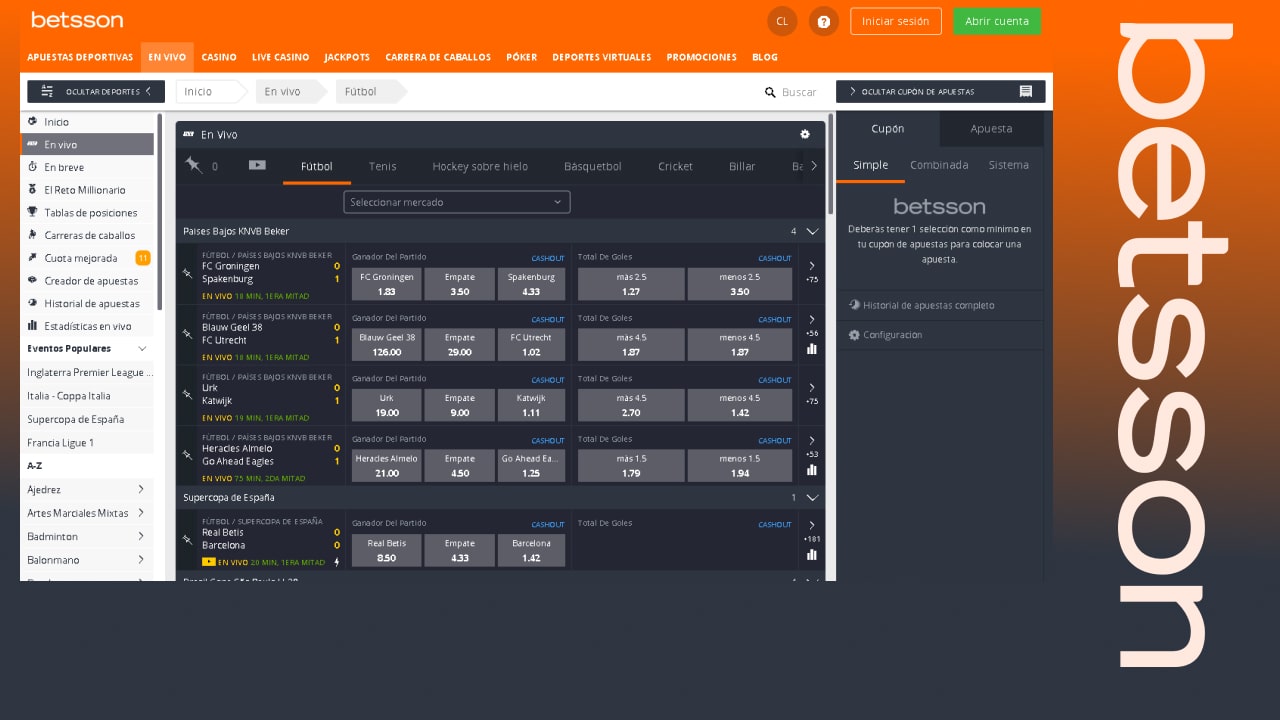Click Historial de apuestas completo icon
The width and height of the screenshot is (1280, 720).
[x=854, y=305]
